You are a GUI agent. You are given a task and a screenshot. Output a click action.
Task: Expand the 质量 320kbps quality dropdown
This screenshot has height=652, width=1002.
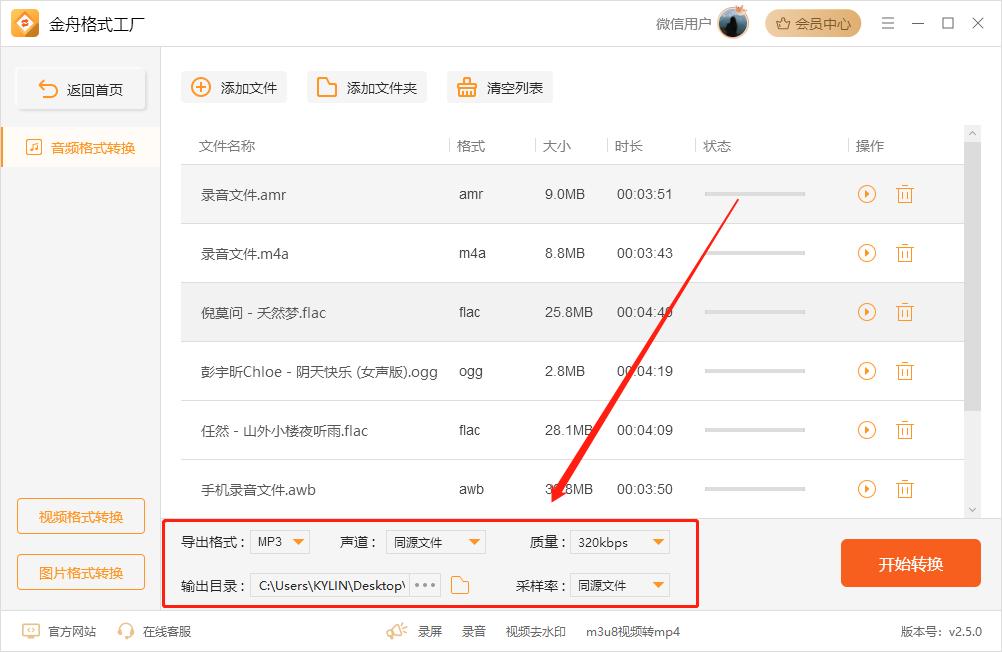point(619,541)
